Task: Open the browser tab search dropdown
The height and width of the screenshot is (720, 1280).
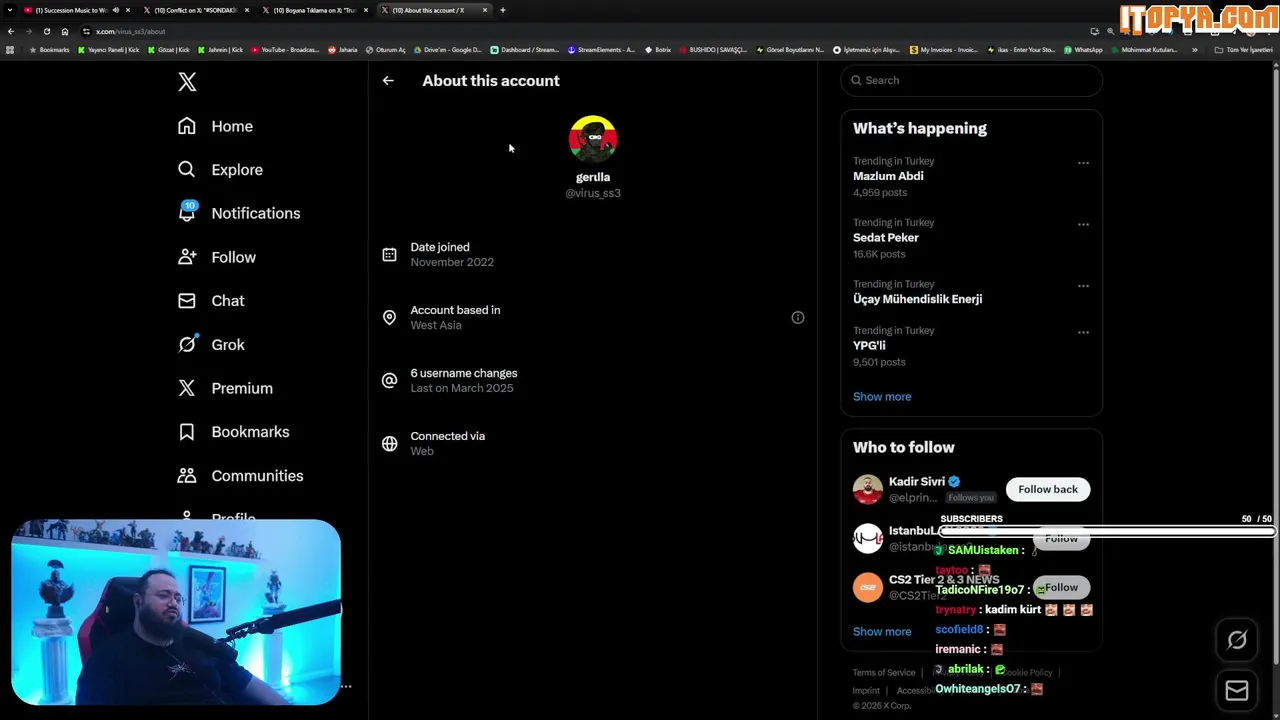Action: click(10, 10)
